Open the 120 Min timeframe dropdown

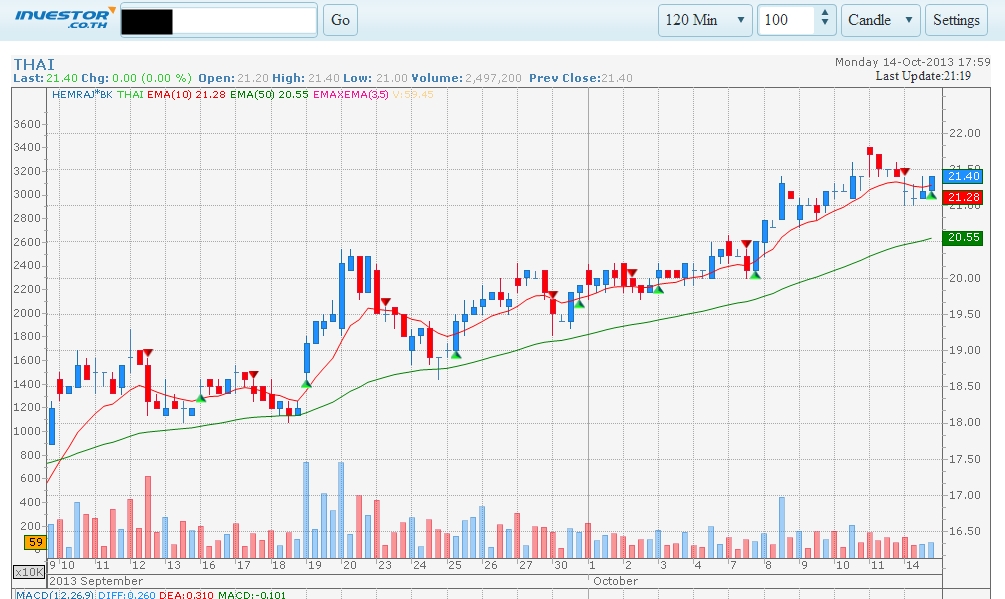click(705, 21)
